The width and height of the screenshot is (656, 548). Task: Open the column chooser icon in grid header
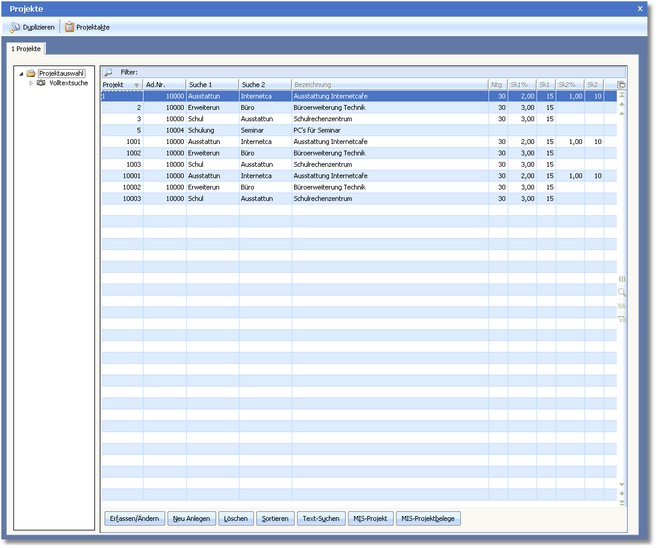[621, 85]
